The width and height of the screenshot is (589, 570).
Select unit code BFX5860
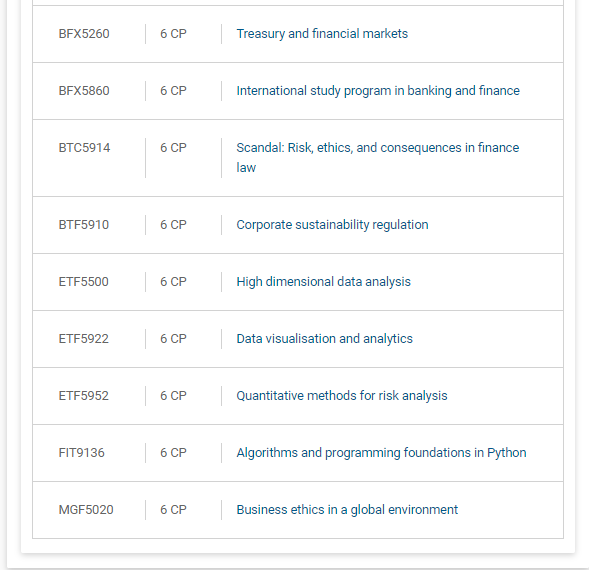click(x=84, y=91)
